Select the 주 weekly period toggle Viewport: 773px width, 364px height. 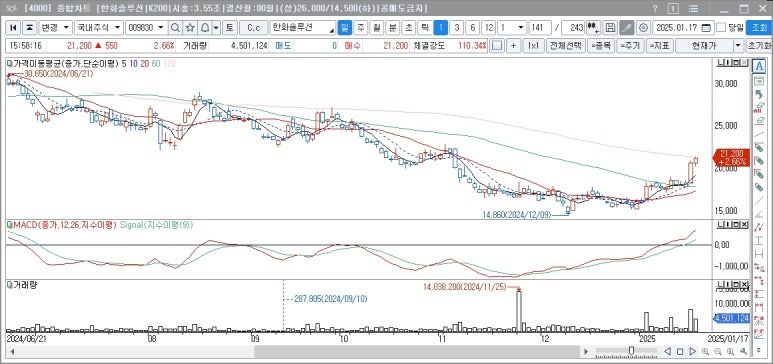361,28
